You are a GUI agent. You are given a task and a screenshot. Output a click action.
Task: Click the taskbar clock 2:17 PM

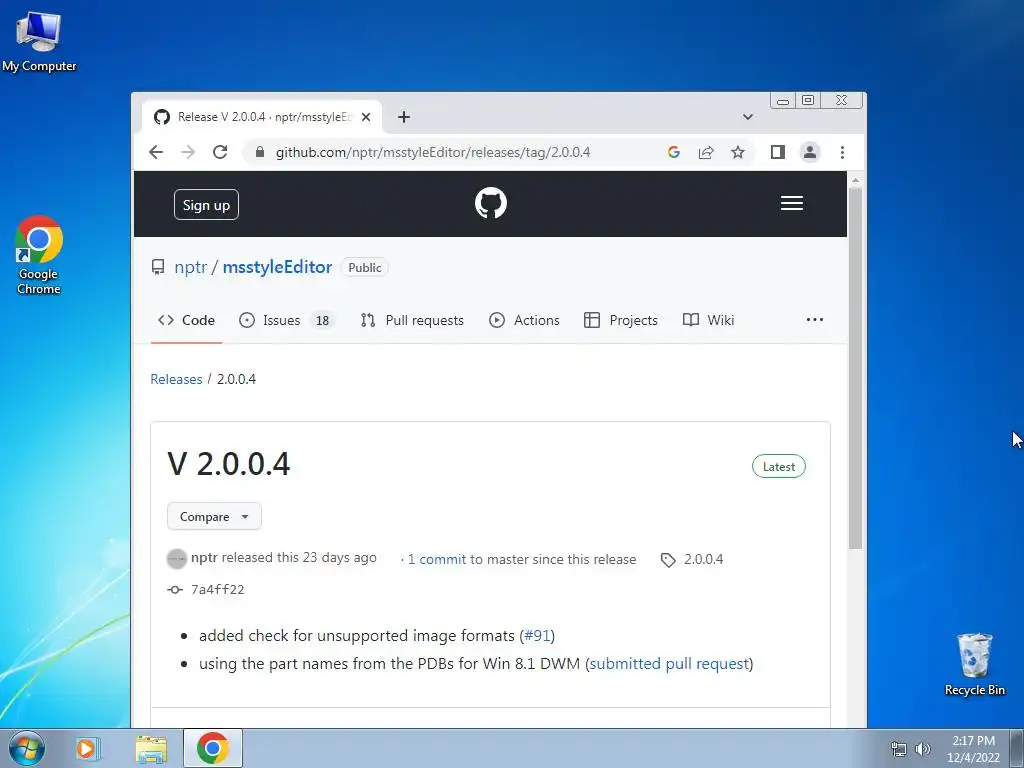(x=973, y=749)
